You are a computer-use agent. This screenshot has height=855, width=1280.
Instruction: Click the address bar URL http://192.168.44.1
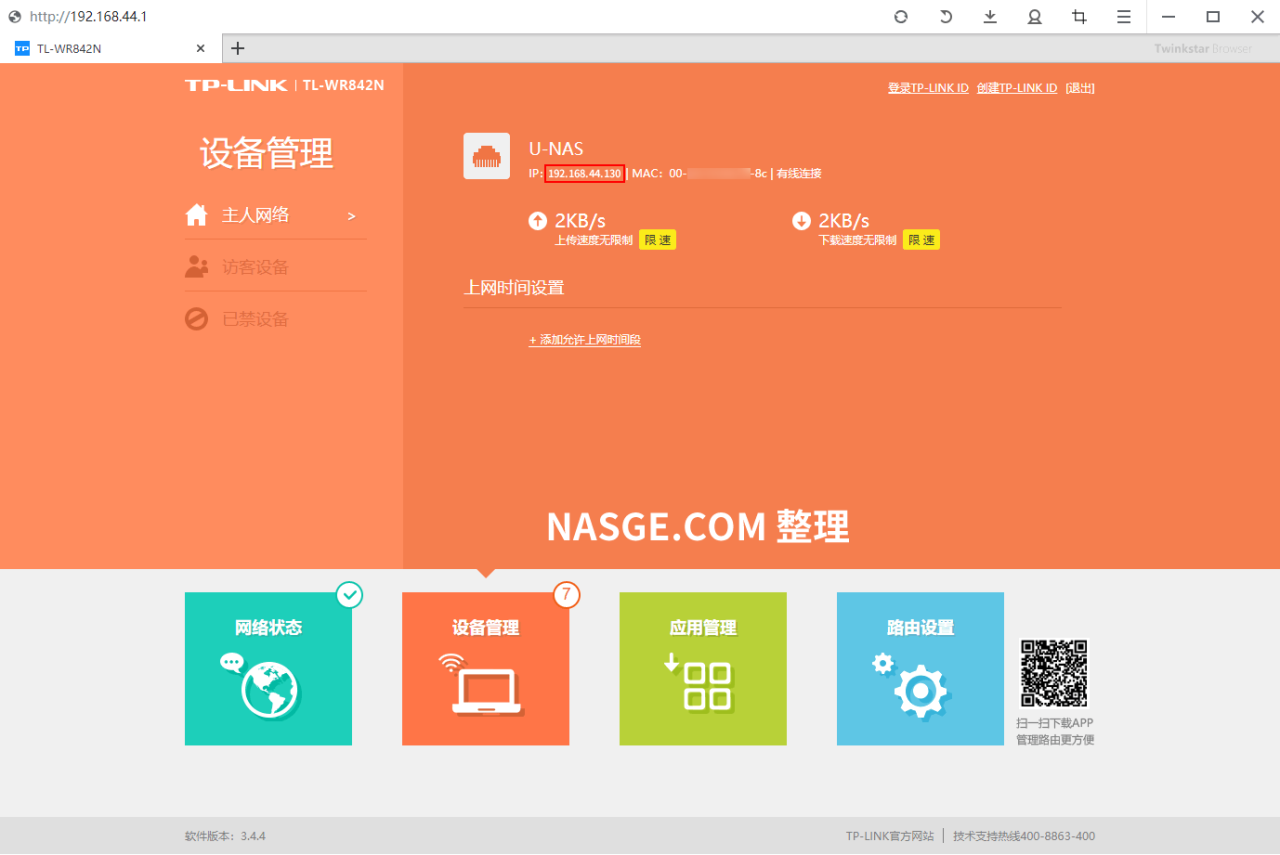tap(89, 16)
